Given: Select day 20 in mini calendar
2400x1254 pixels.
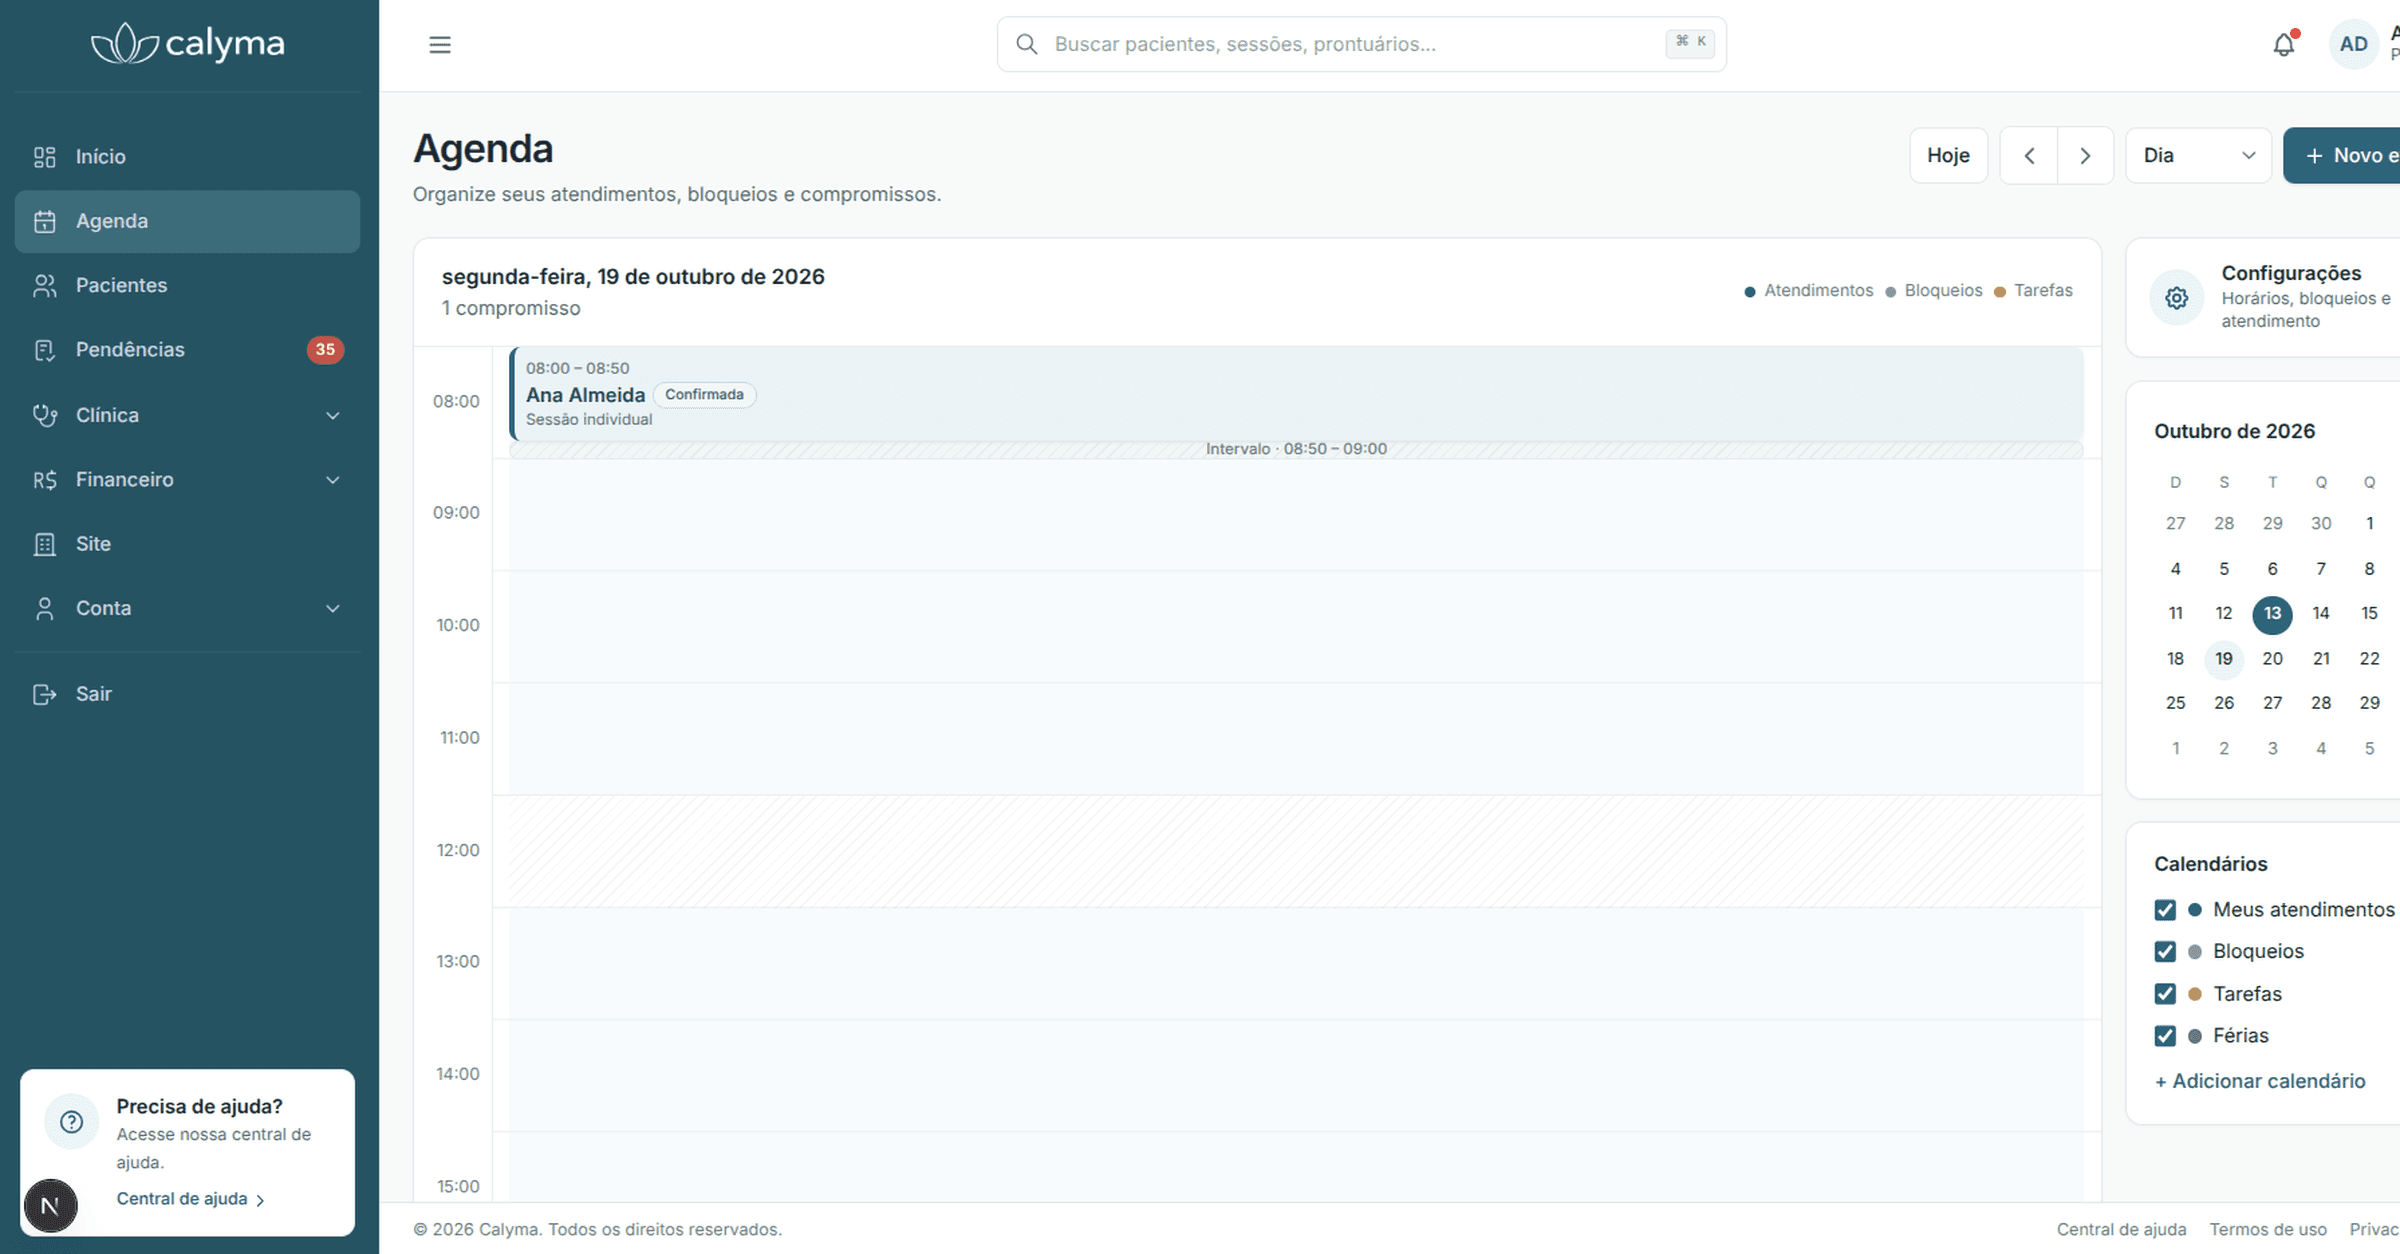Looking at the screenshot, I should pyautogui.click(x=2272, y=659).
